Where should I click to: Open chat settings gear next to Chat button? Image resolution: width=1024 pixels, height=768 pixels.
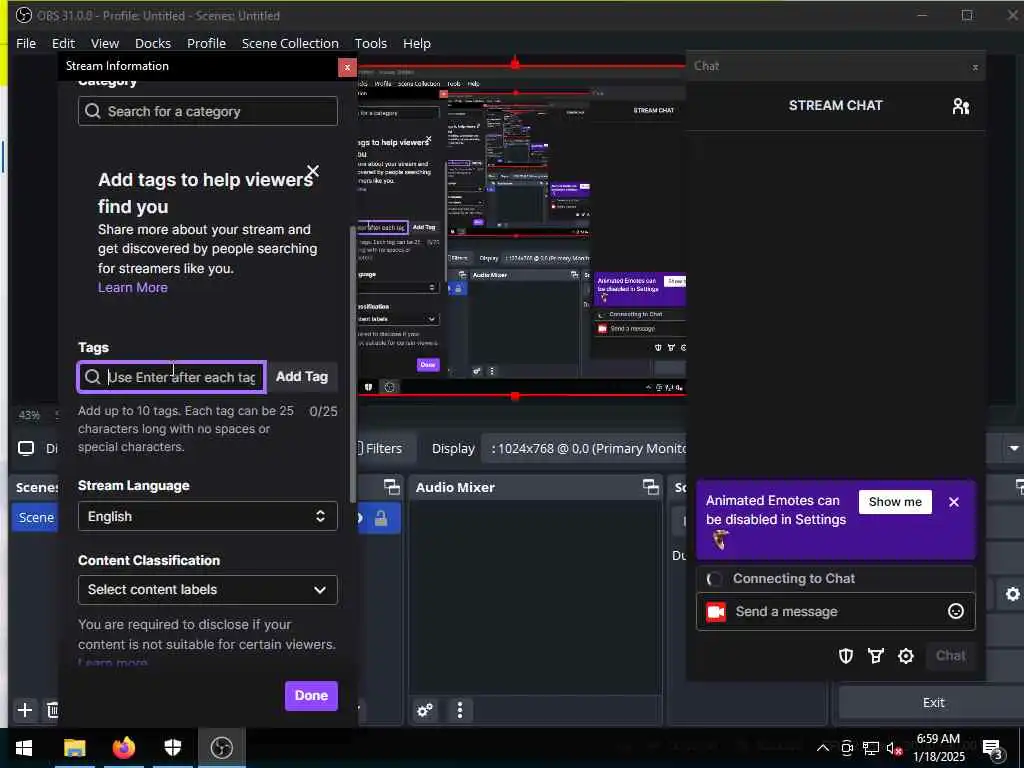[906, 656]
